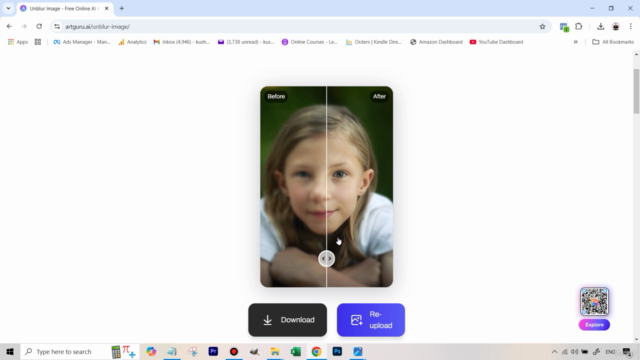Show hidden system tray icons
The height and width of the screenshot is (360, 640).
coord(554,351)
